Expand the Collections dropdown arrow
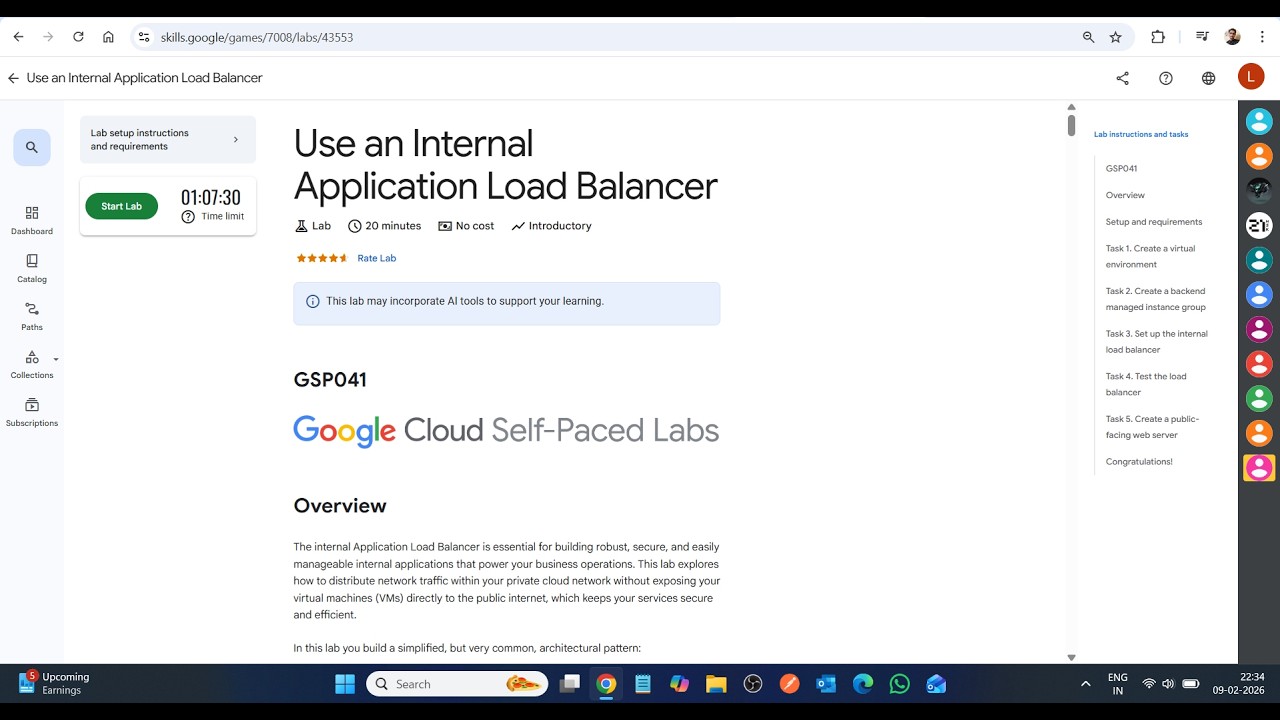 point(56,359)
